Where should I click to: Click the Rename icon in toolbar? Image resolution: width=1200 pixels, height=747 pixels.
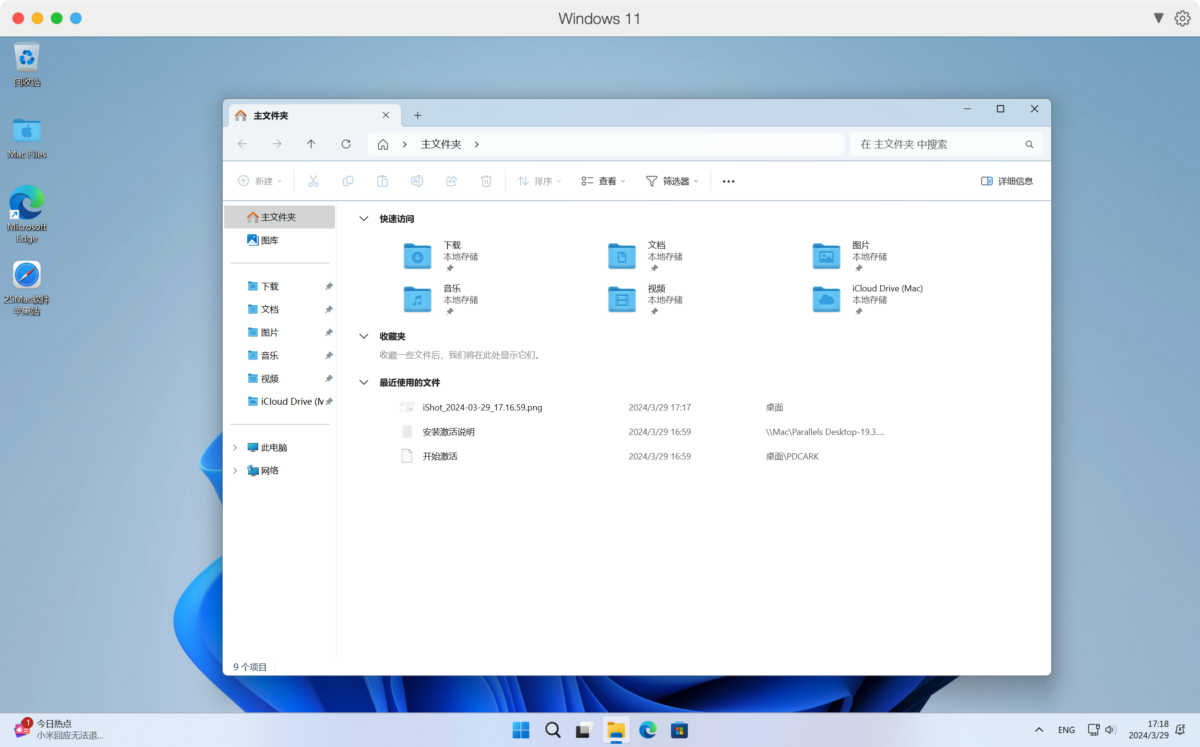(417, 181)
